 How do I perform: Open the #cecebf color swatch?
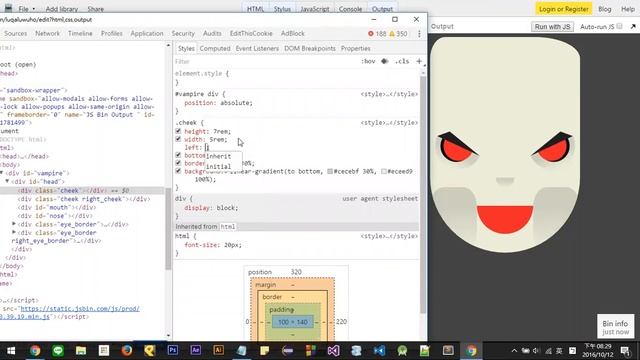330,171
